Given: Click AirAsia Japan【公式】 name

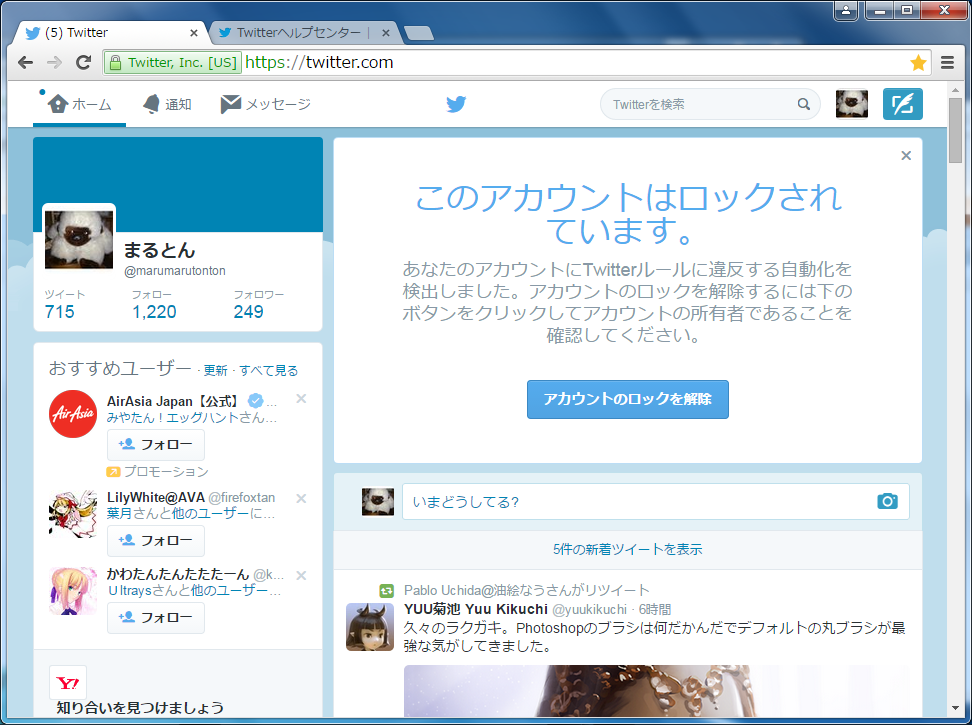Looking at the screenshot, I should 175,401.
